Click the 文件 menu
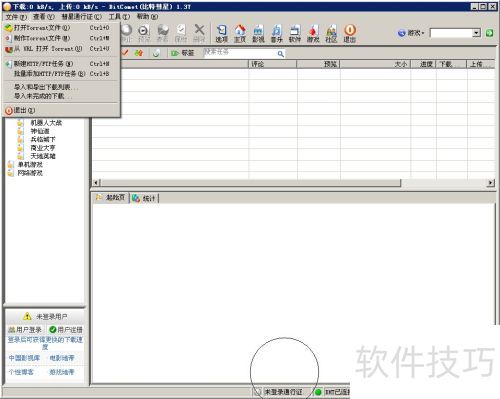This screenshot has width=500, height=399. pos(16,17)
